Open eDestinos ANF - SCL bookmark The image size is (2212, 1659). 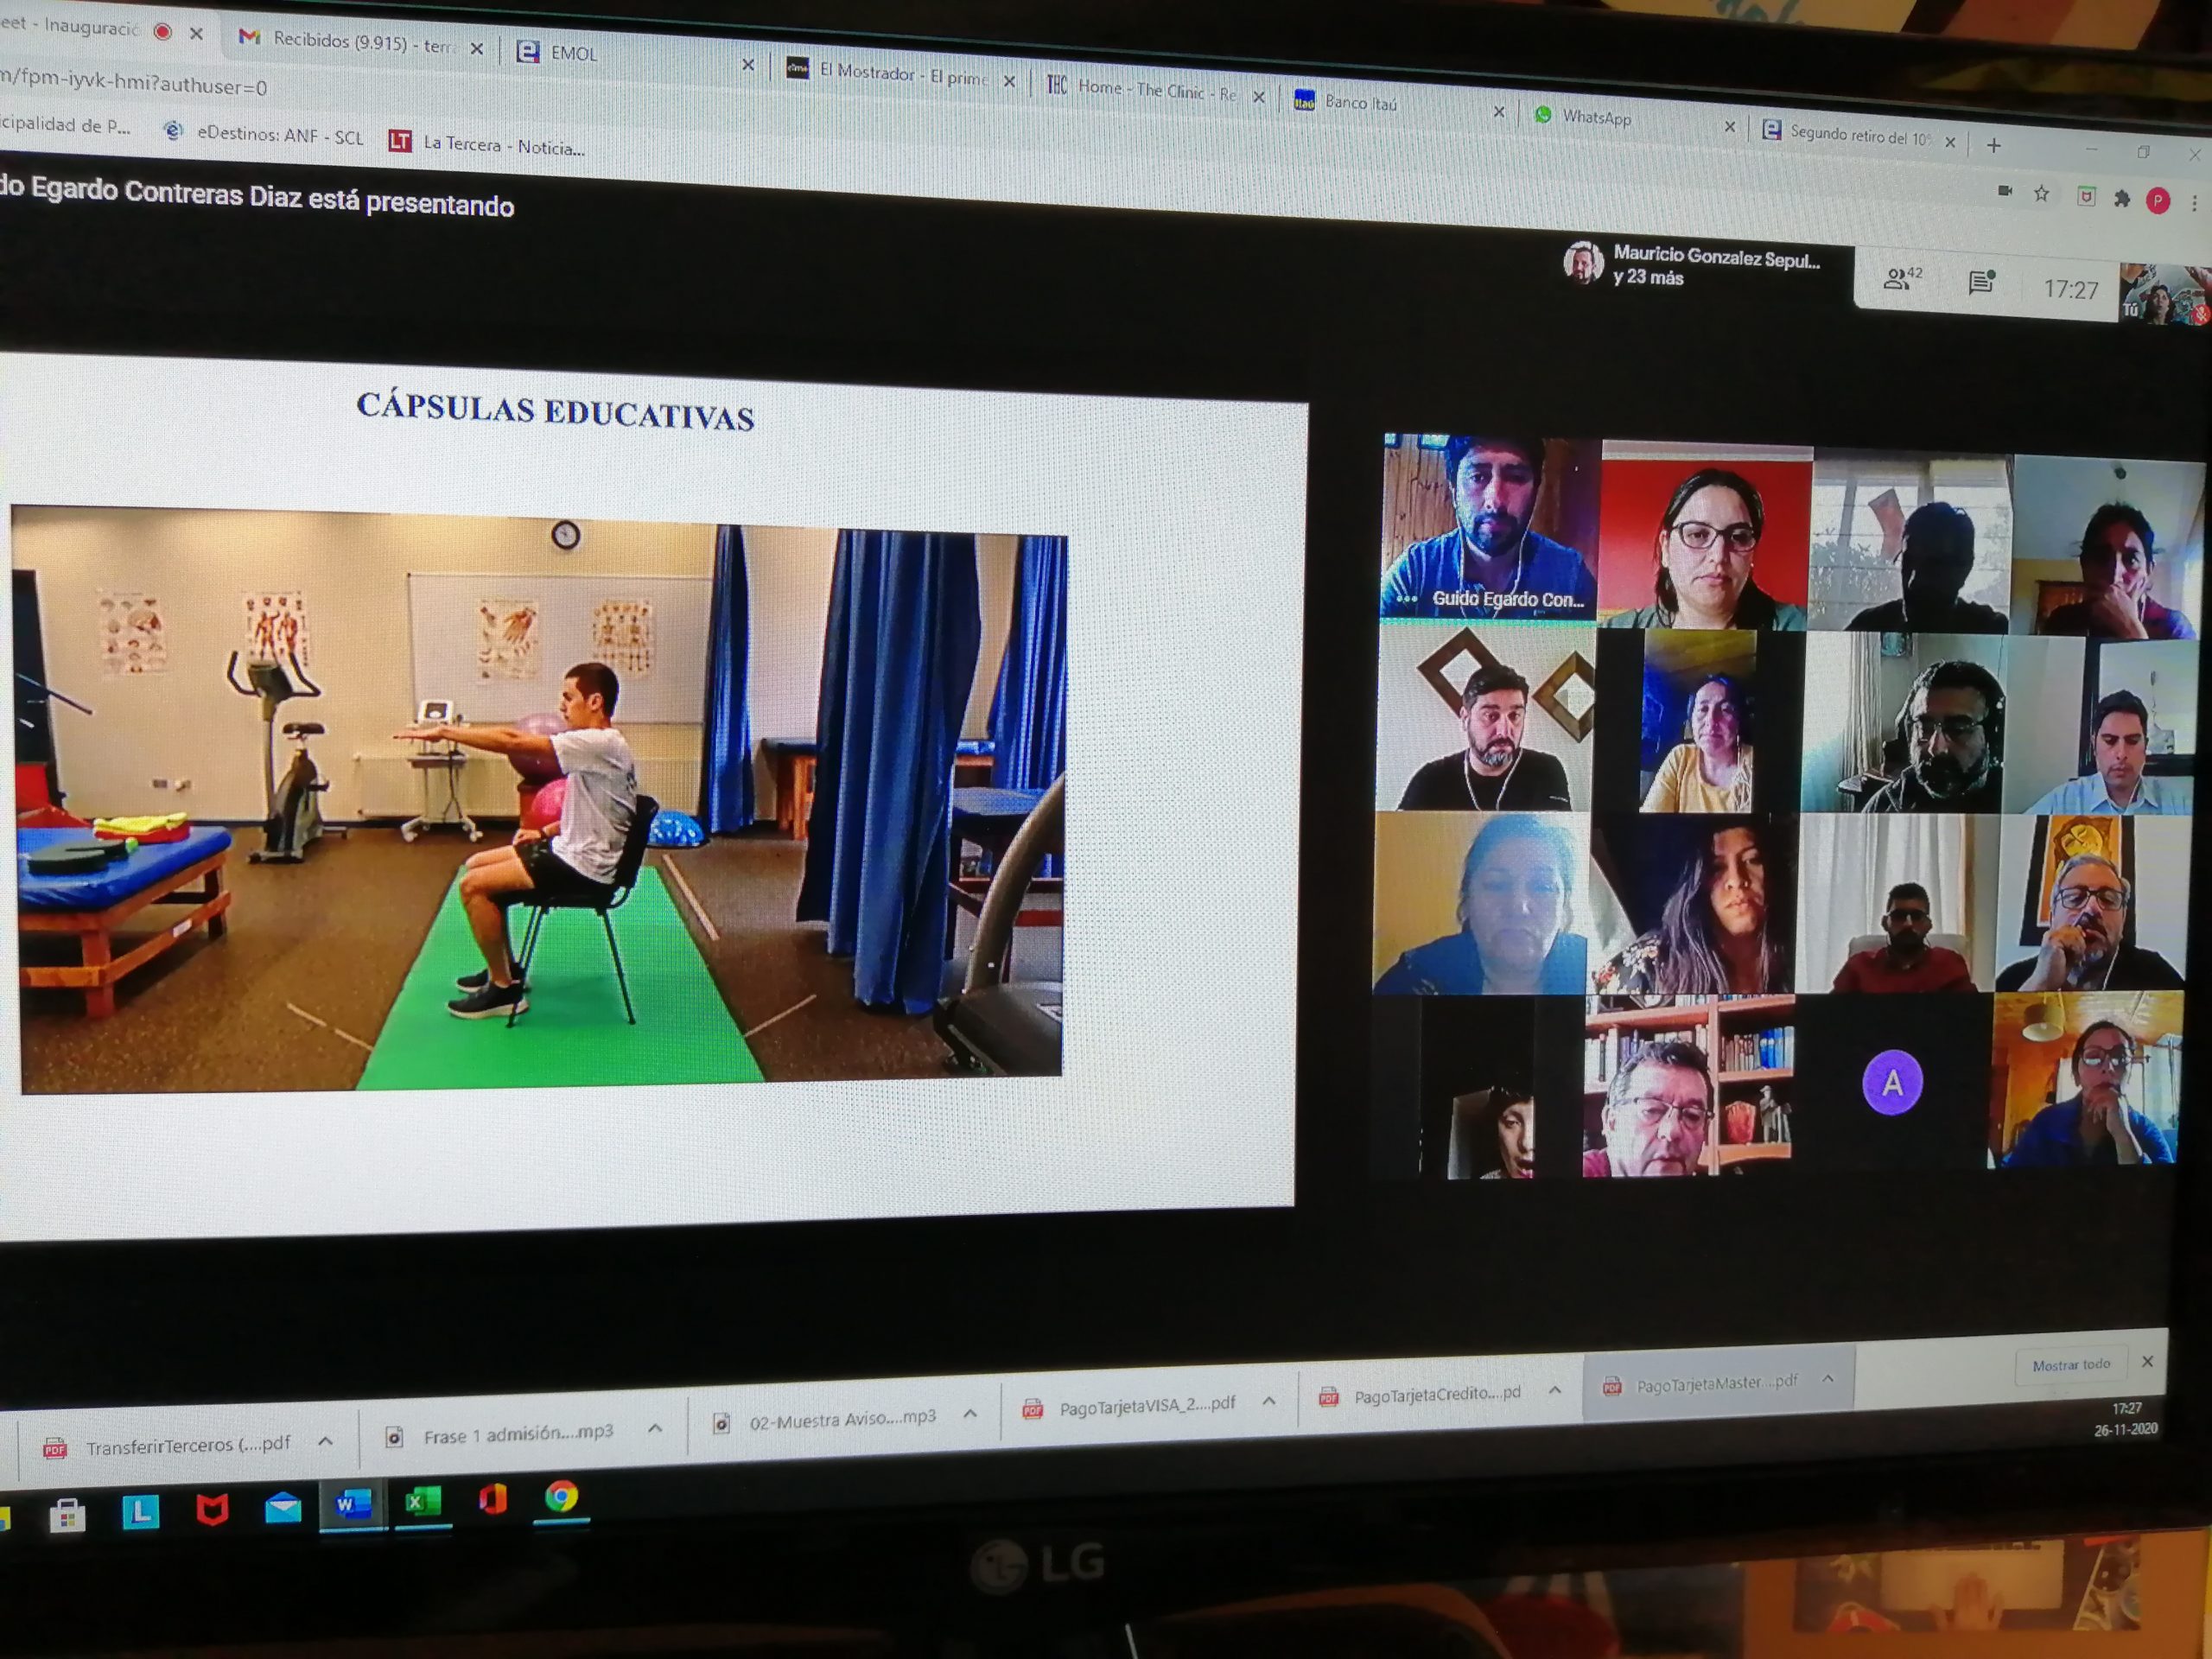click(x=262, y=134)
